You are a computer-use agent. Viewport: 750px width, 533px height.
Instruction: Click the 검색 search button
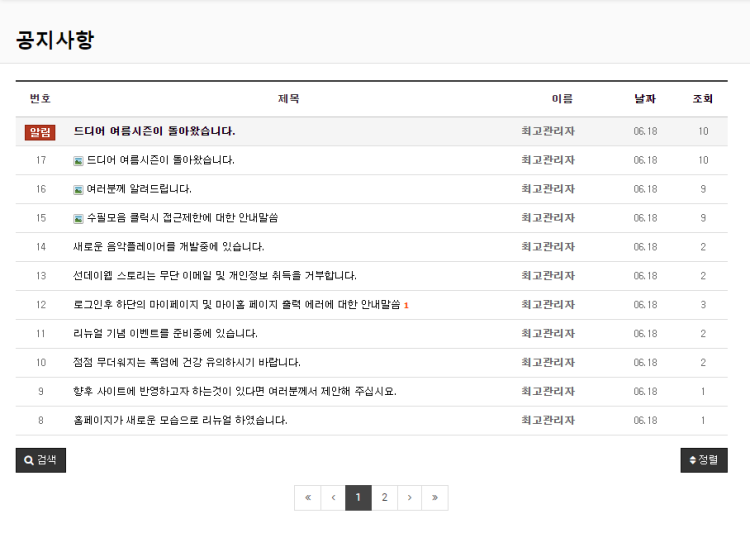41,460
